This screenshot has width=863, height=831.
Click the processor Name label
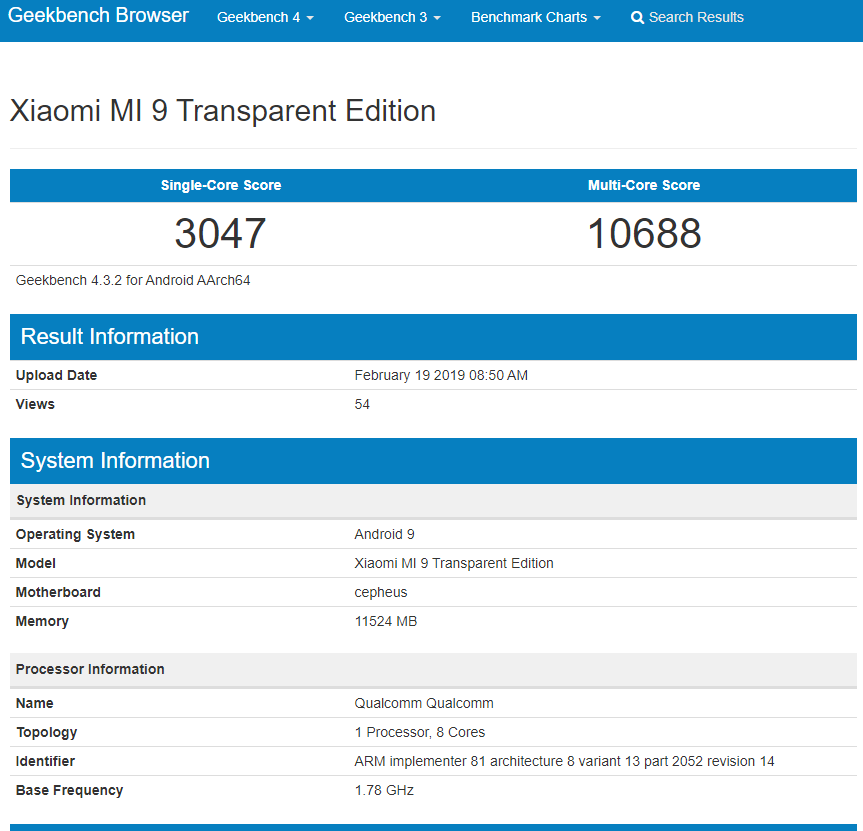pyautogui.click(x=34, y=703)
